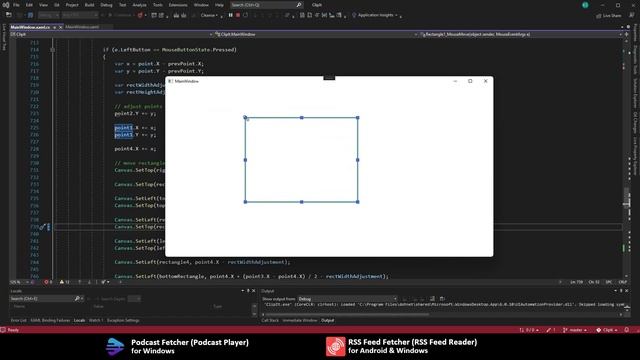Viewport: 640px width, 360px height.
Task: Maximize the MainWindow app window
Action: click(x=470, y=81)
